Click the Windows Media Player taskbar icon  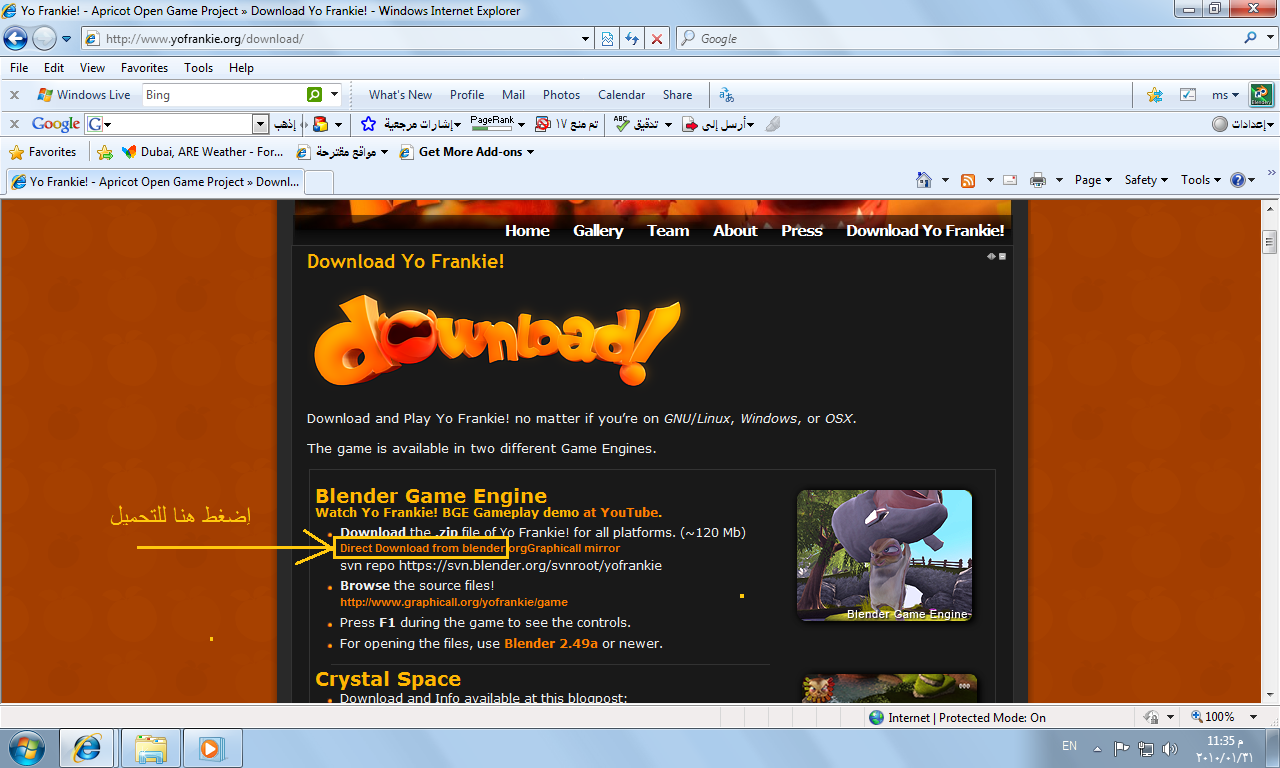[x=210, y=748]
